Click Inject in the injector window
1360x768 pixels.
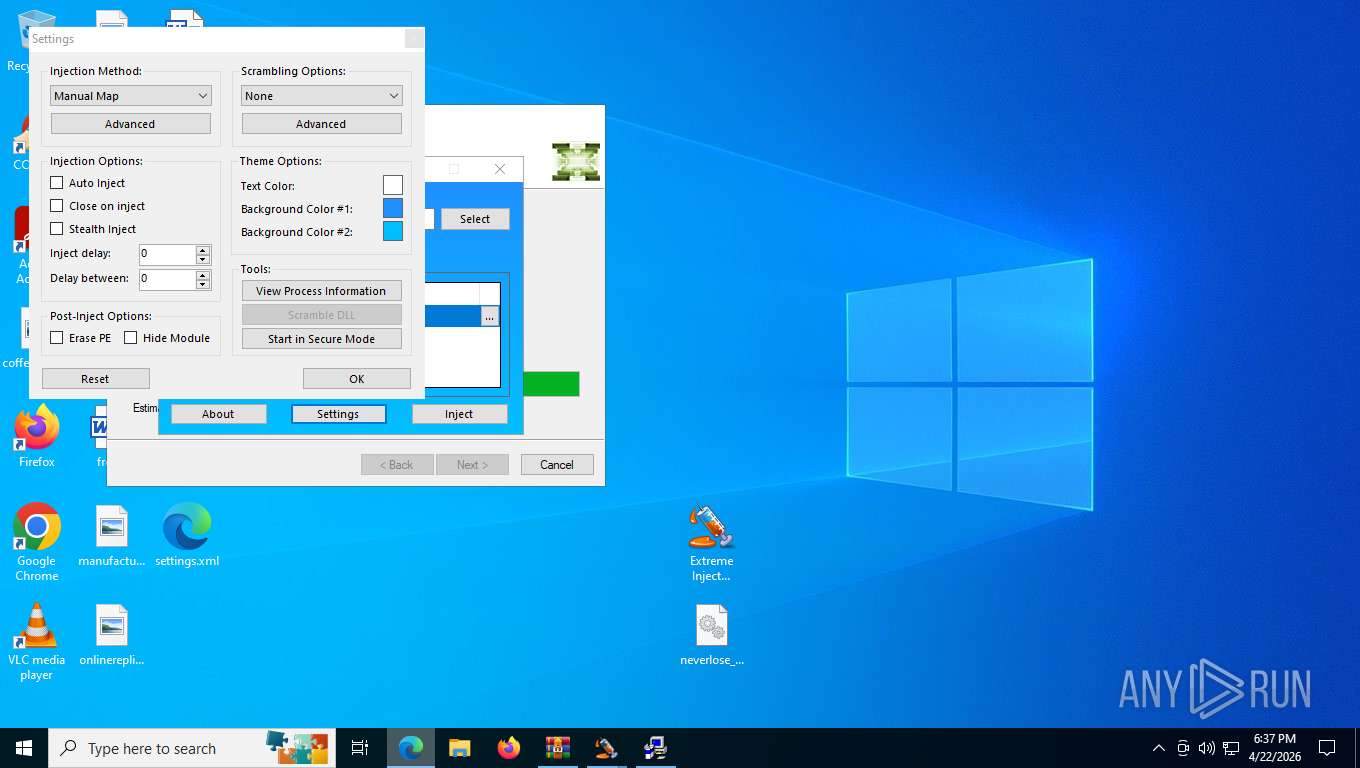tap(459, 414)
